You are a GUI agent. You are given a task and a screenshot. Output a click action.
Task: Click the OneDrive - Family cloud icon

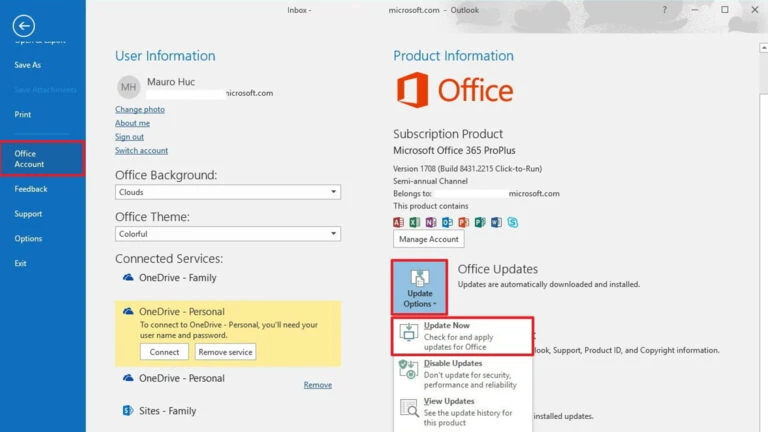pyautogui.click(x=128, y=278)
